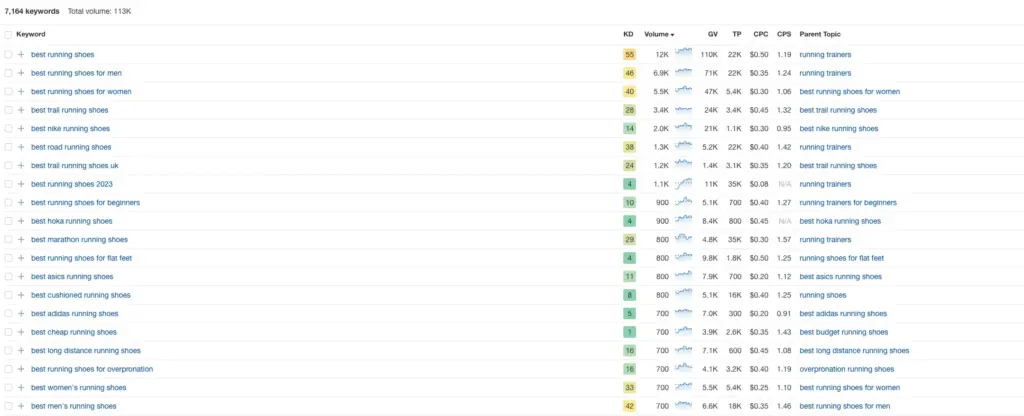Tick the select-all checkbox in the Keyword header
The height and width of the screenshot is (416, 1024).
9,34
